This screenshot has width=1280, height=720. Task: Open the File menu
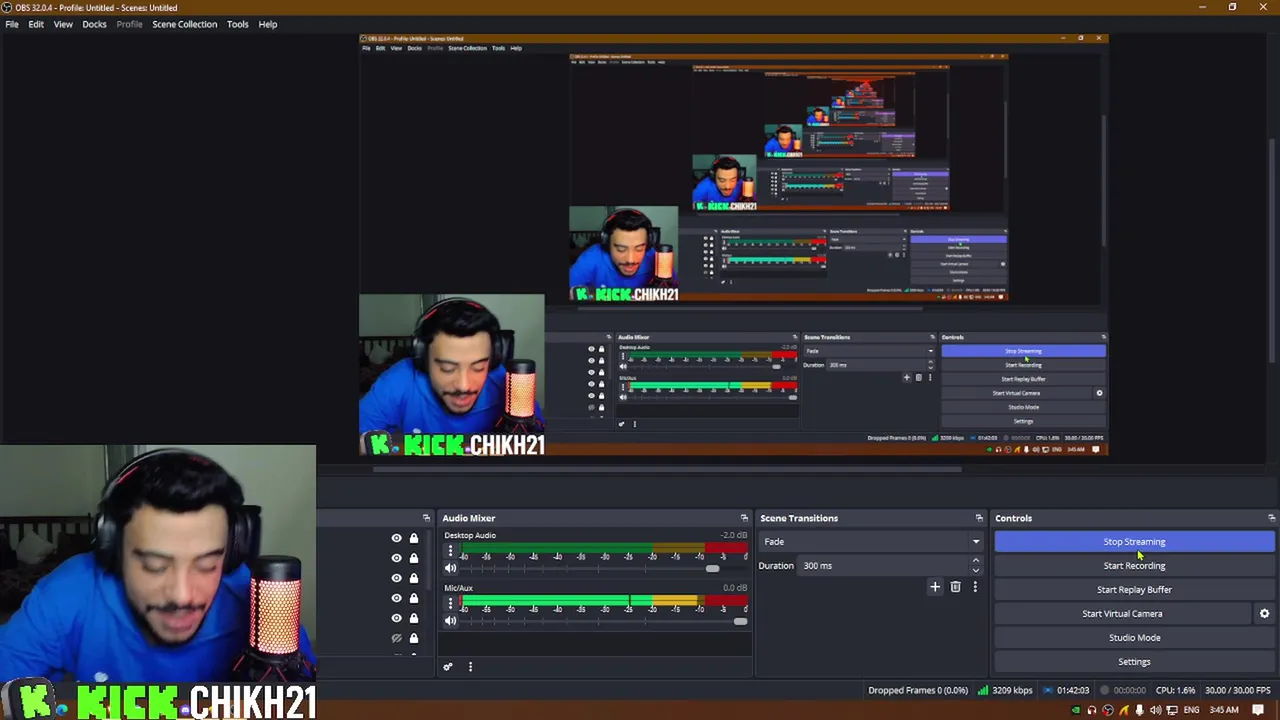[12, 24]
